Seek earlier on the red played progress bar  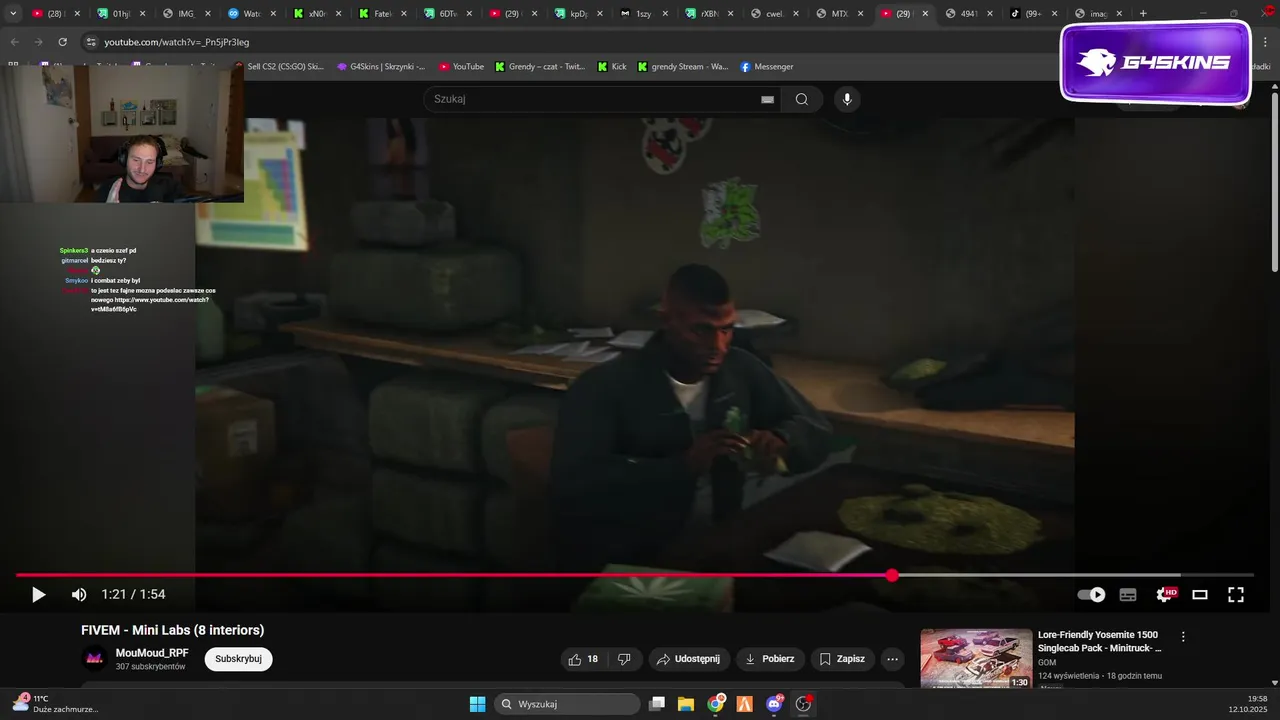[453, 575]
